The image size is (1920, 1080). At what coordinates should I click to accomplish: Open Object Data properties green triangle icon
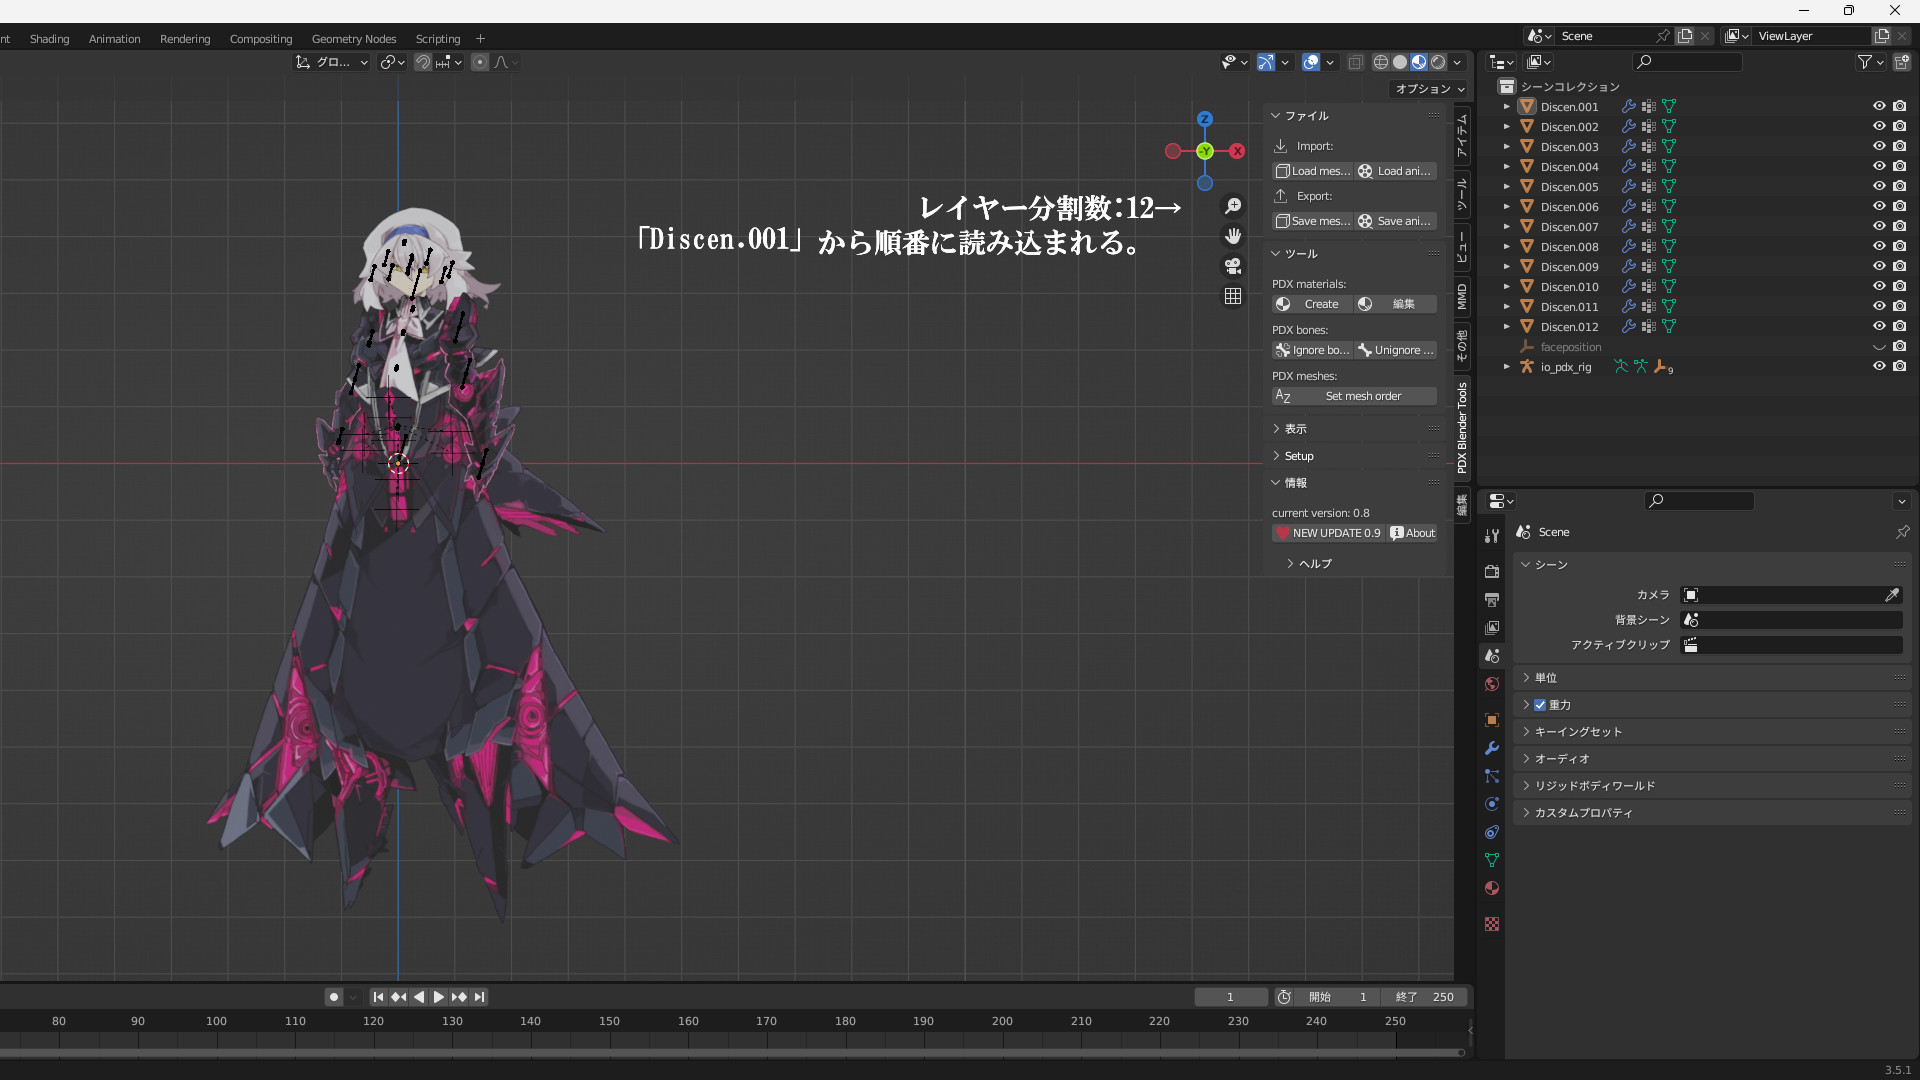(x=1492, y=860)
